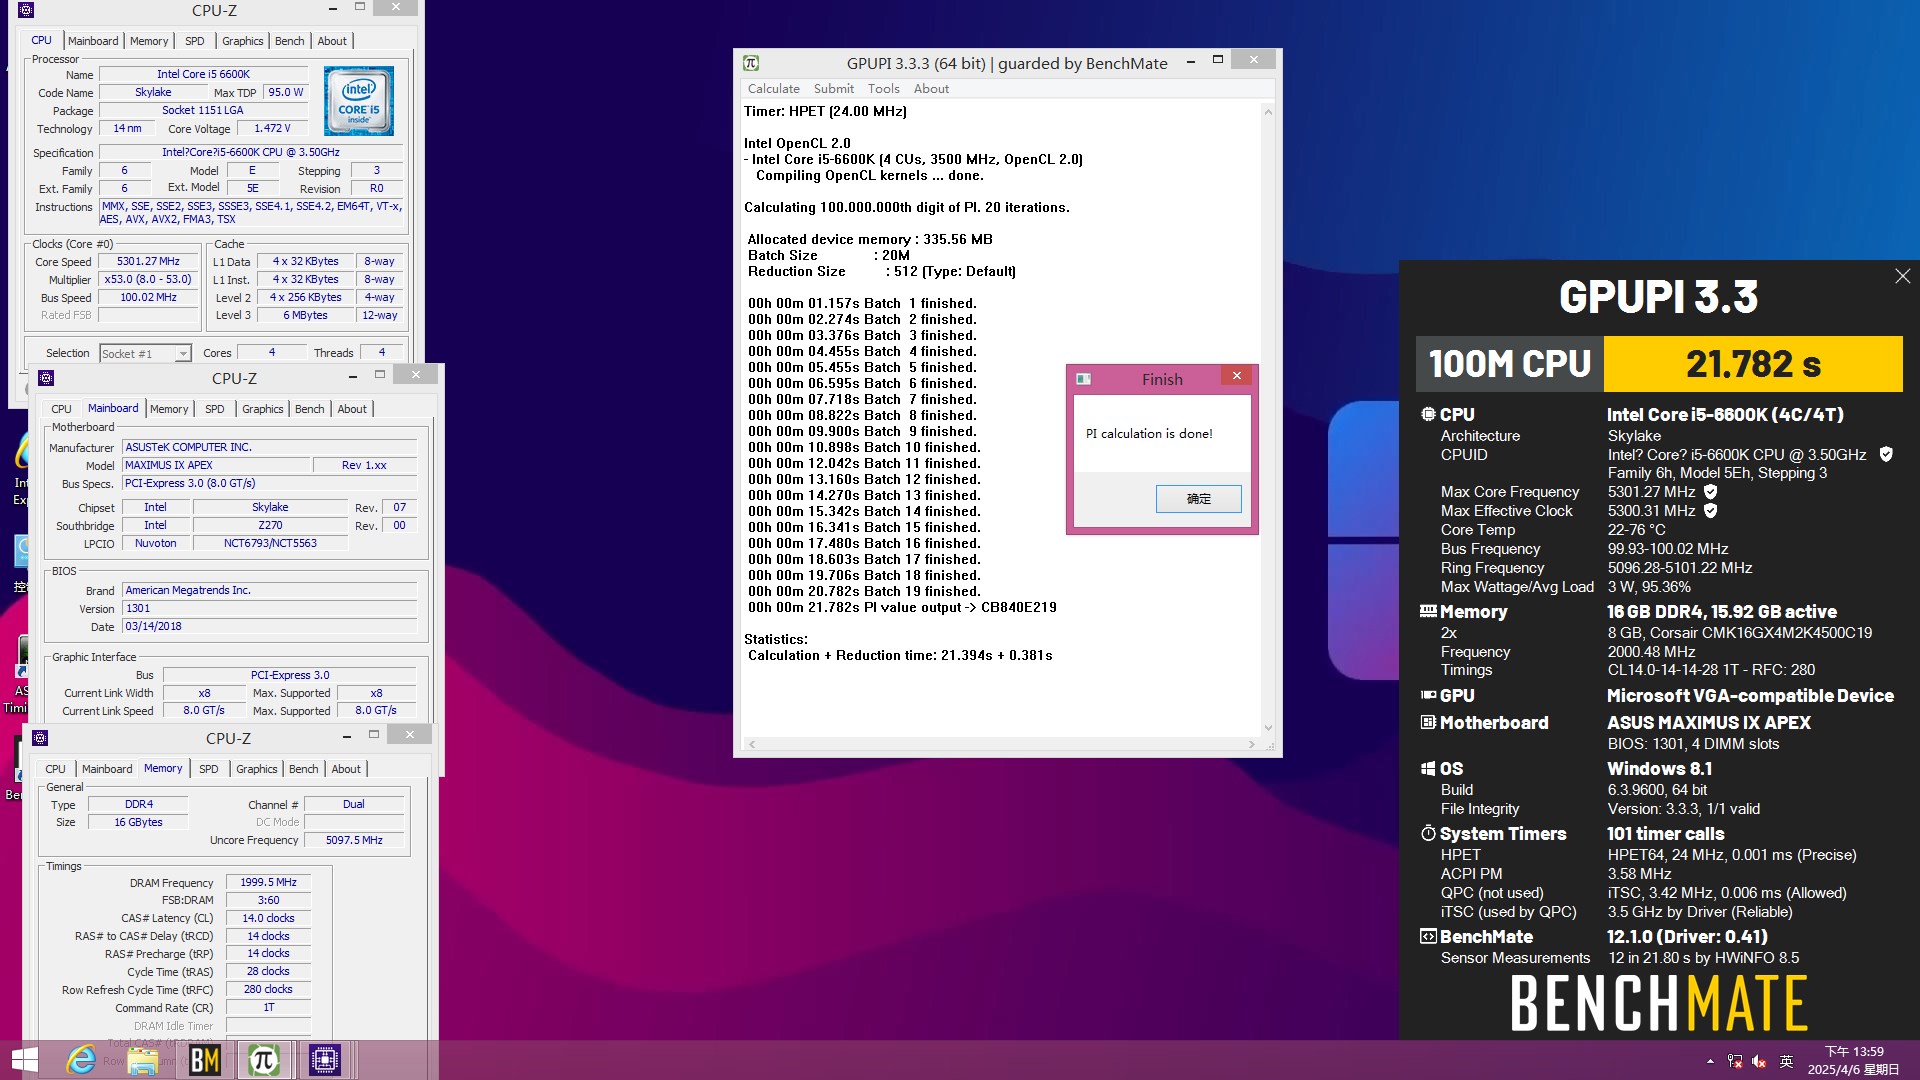Click mainboard model MAXIMUS IX APEX
Screen dimensions: 1920x1080
click(x=216, y=465)
